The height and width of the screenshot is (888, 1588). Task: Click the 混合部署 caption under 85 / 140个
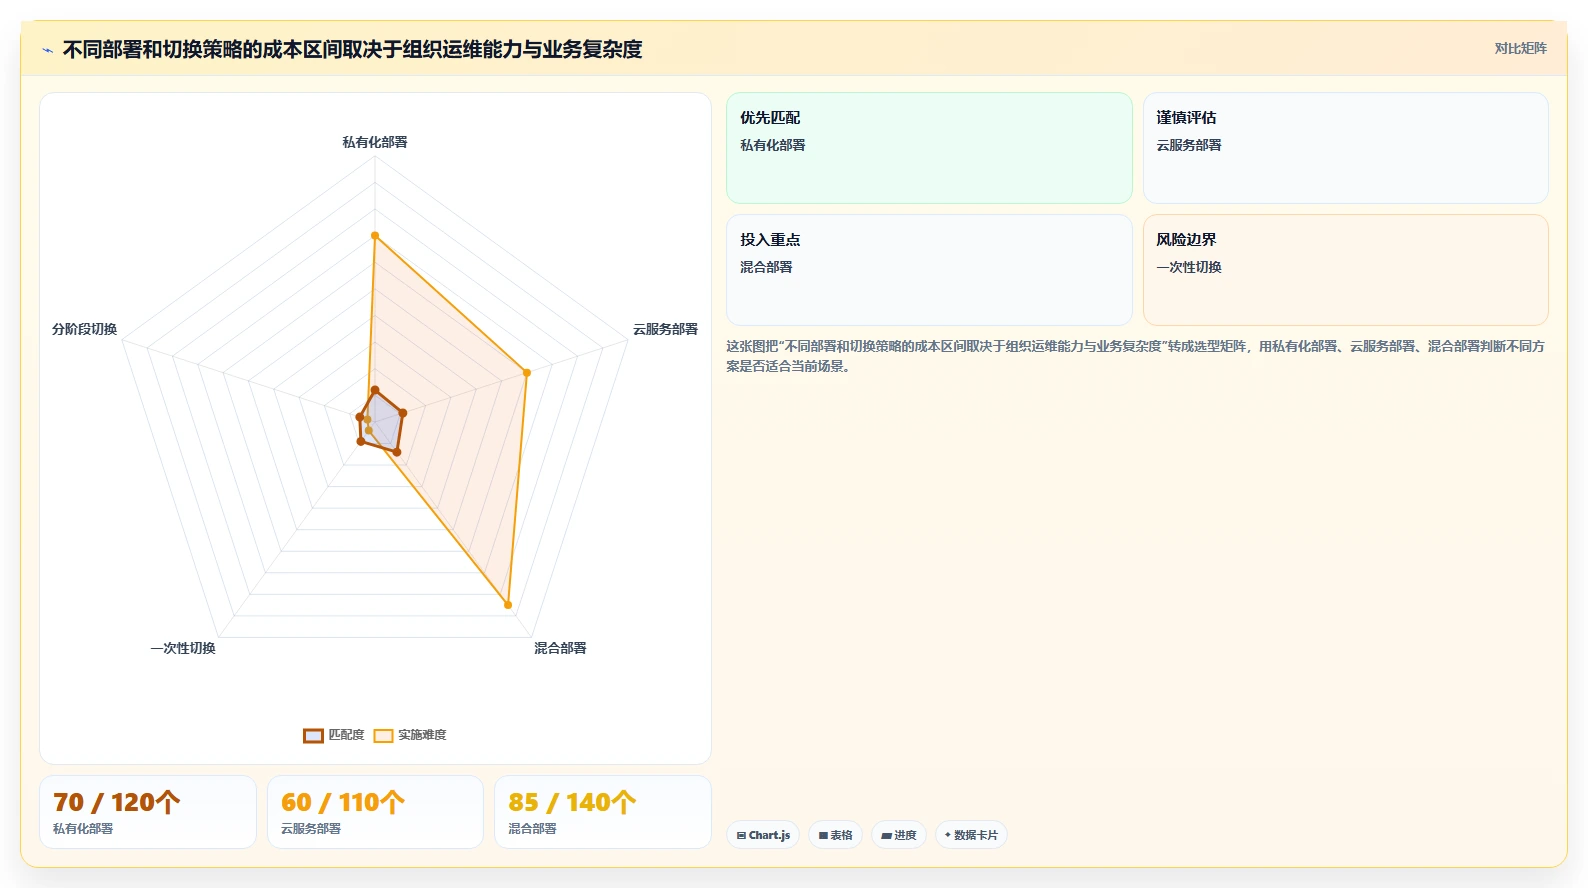point(532,829)
